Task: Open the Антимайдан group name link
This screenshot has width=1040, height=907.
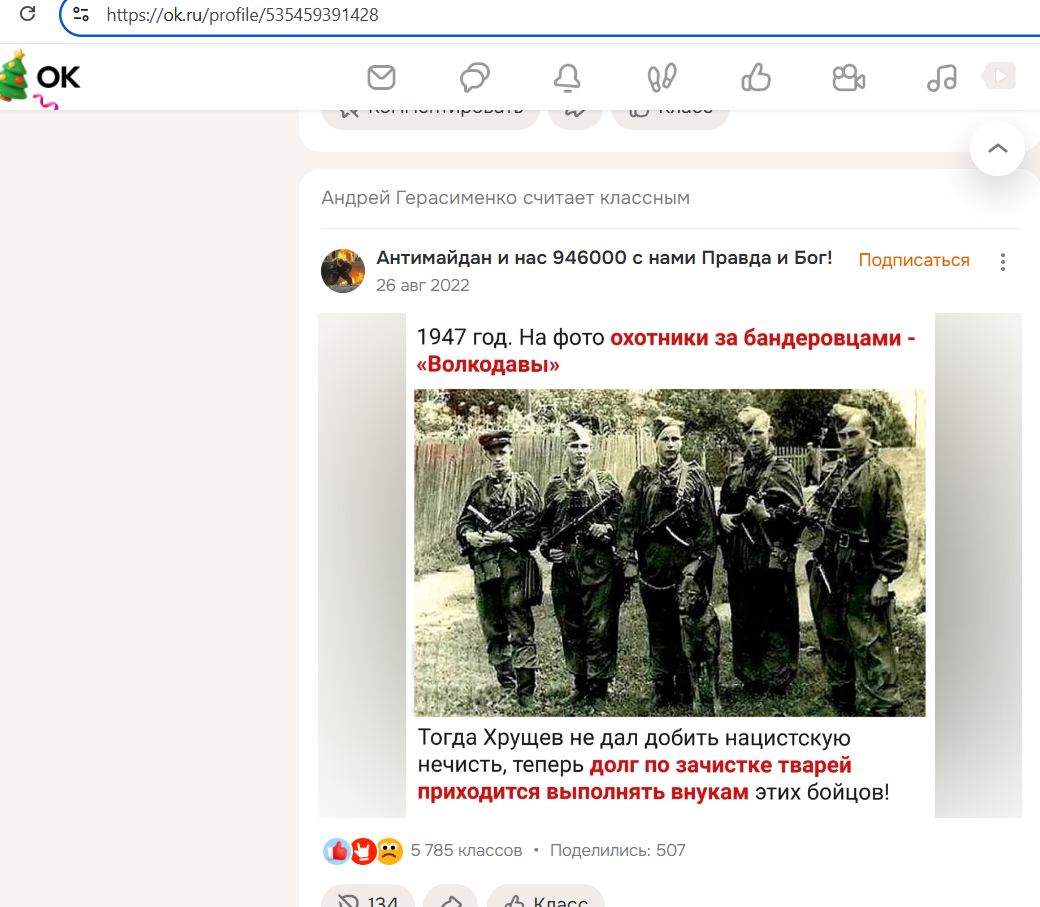Action: coord(604,257)
